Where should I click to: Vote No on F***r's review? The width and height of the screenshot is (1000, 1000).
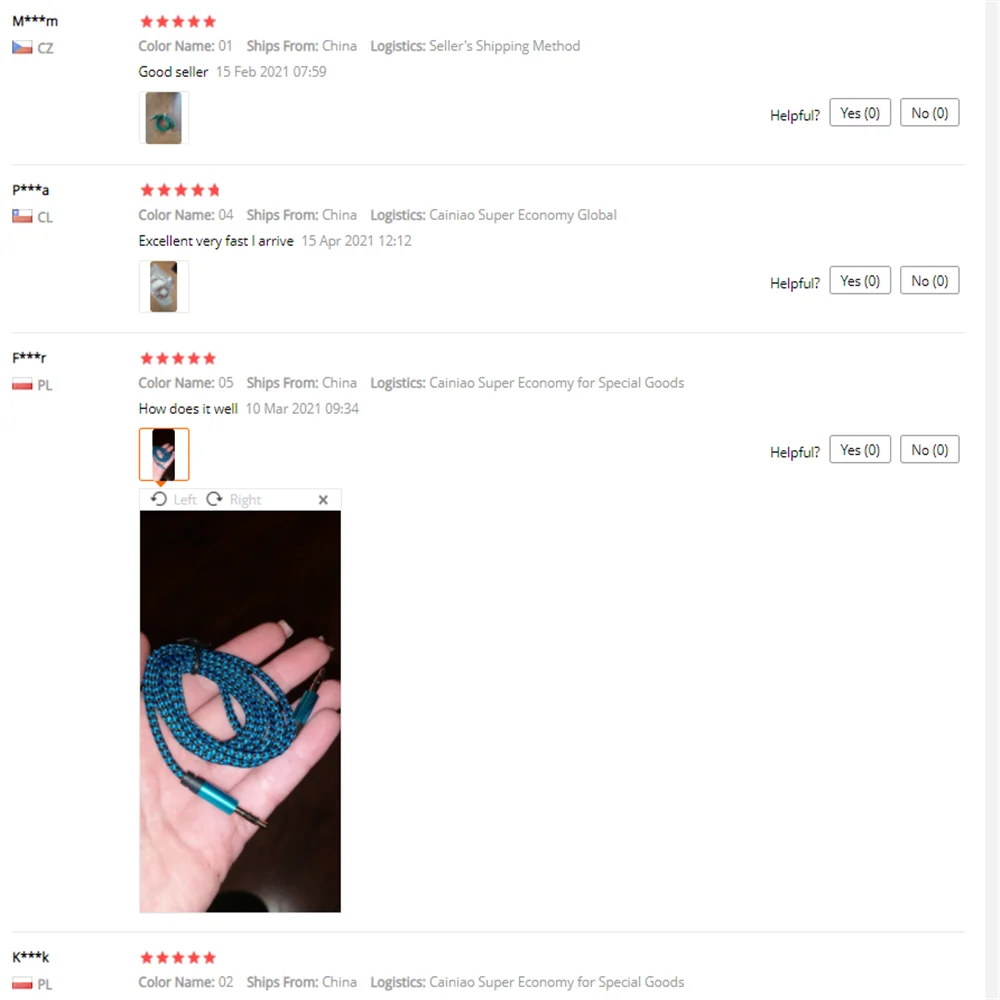[929, 450]
